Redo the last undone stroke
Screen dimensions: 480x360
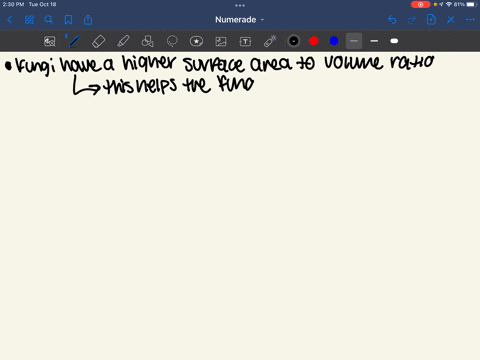pos(412,20)
